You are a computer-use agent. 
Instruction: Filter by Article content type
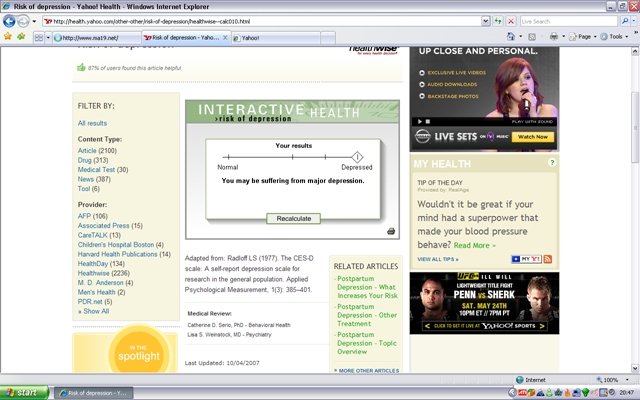87,151
